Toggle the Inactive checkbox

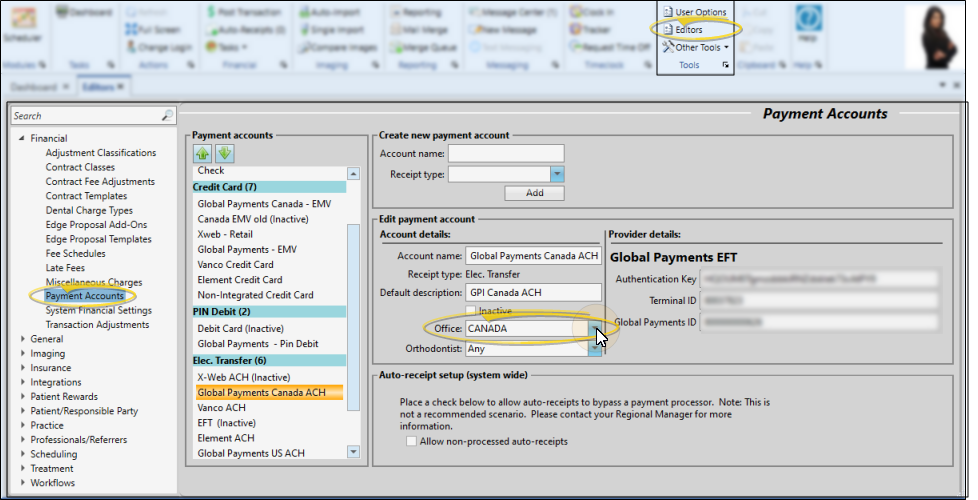coord(473,311)
